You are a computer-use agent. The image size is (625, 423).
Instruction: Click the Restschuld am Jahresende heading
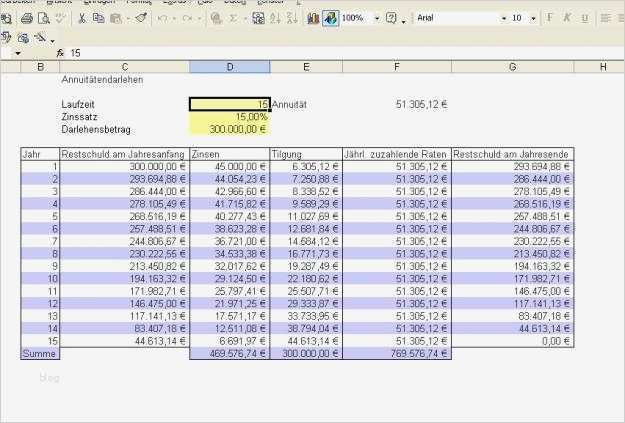point(513,154)
